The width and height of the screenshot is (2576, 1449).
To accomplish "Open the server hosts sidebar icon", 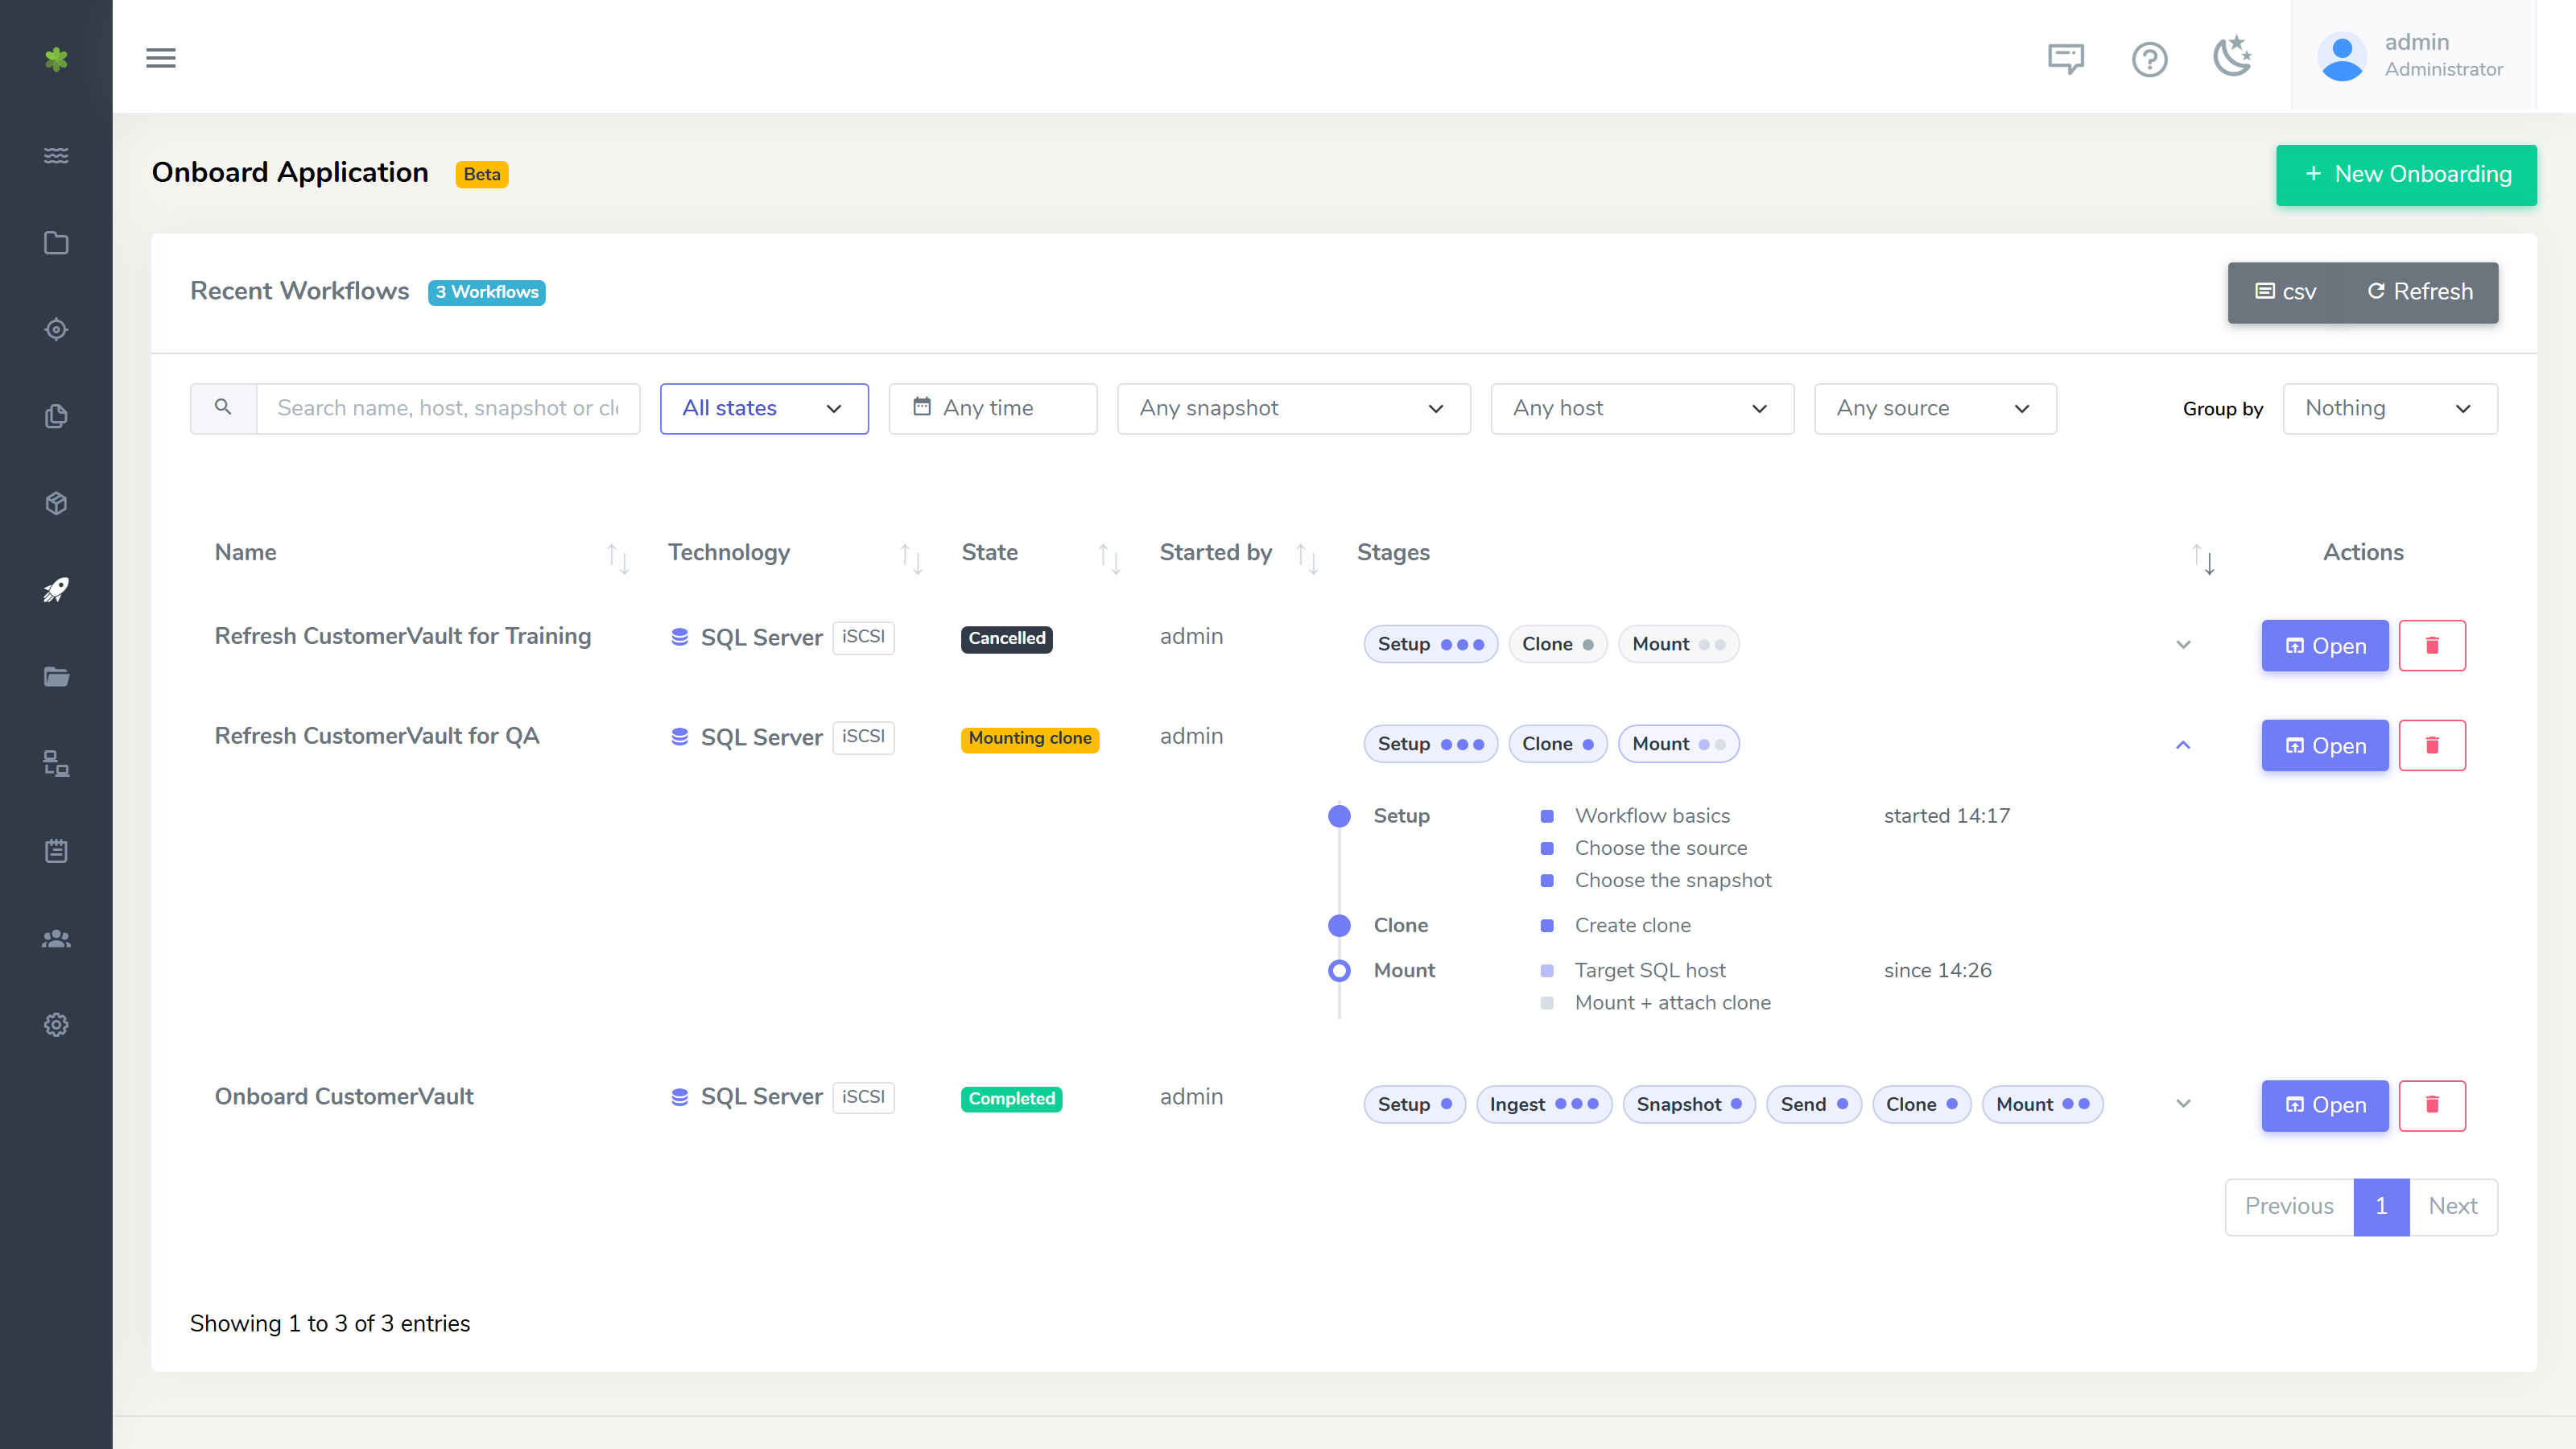I will (56, 764).
